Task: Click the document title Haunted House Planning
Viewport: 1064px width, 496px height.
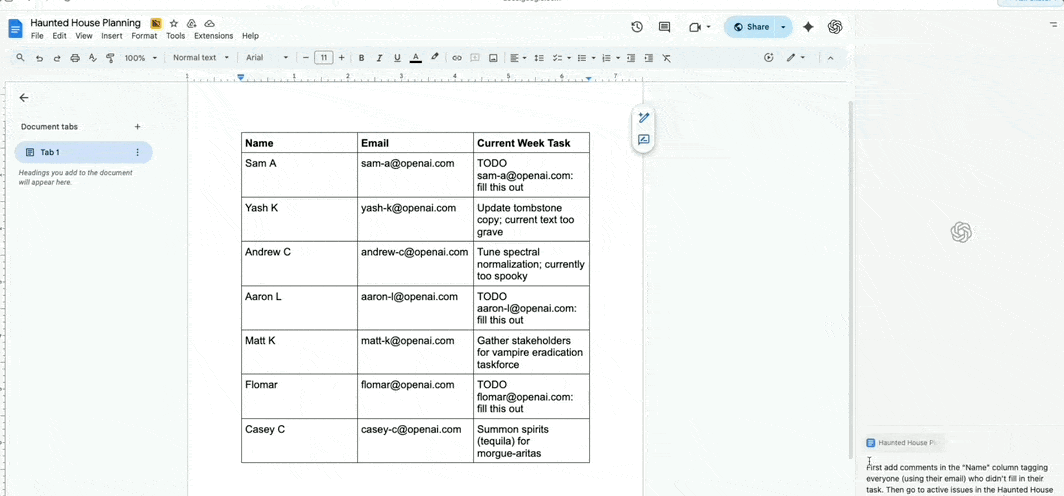Action: (86, 23)
